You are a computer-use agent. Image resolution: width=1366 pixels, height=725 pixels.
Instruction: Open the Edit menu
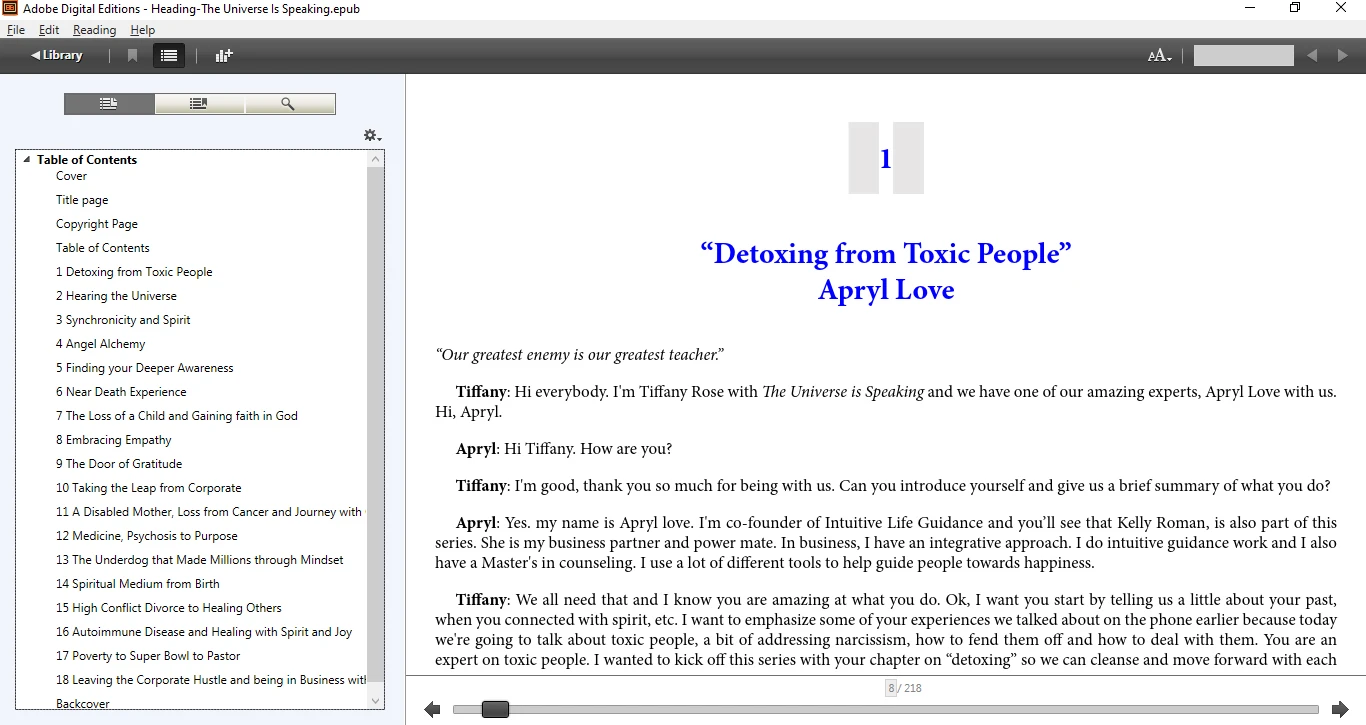point(49,30)
